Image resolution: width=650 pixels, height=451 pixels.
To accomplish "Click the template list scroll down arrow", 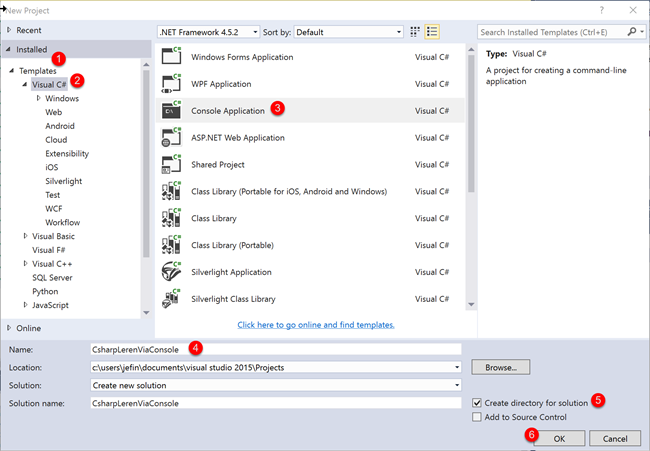I will pyautogui.click(x=471, y=304).
